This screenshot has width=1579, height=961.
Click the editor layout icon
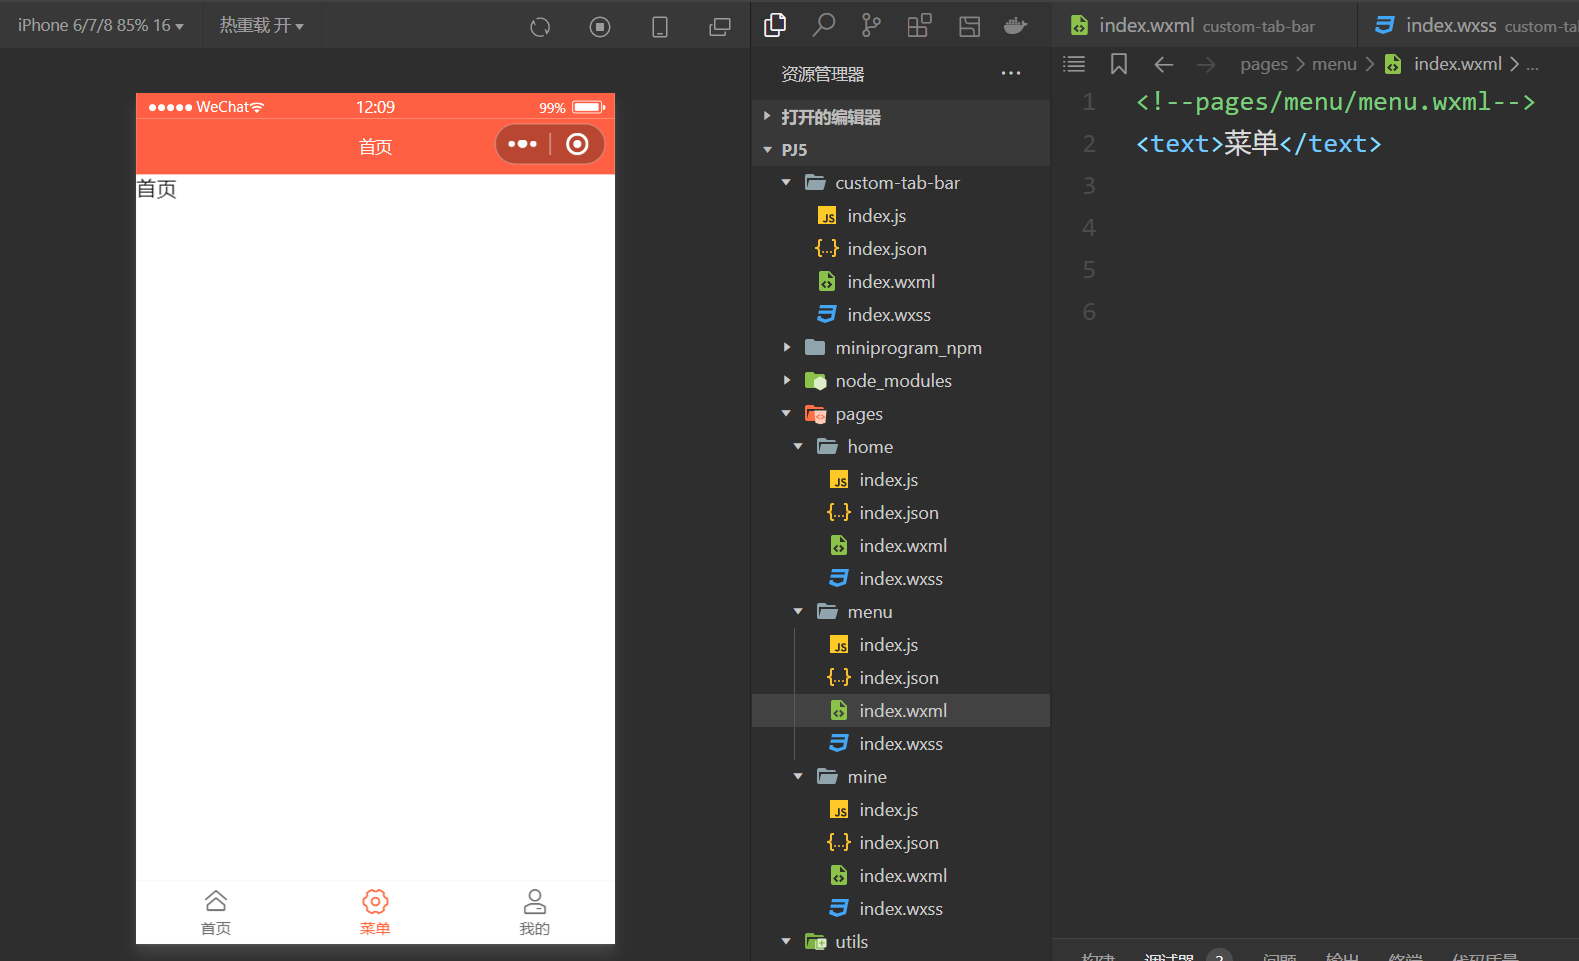[969, 26]
